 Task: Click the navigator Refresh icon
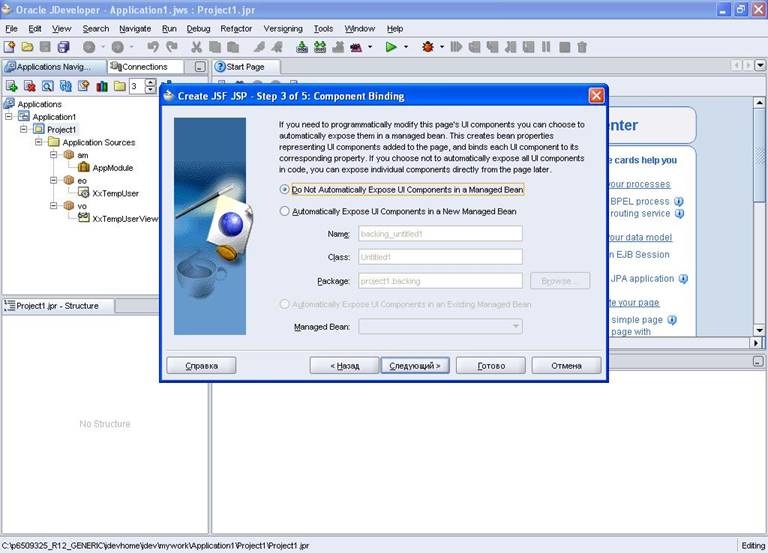(66, 86)
